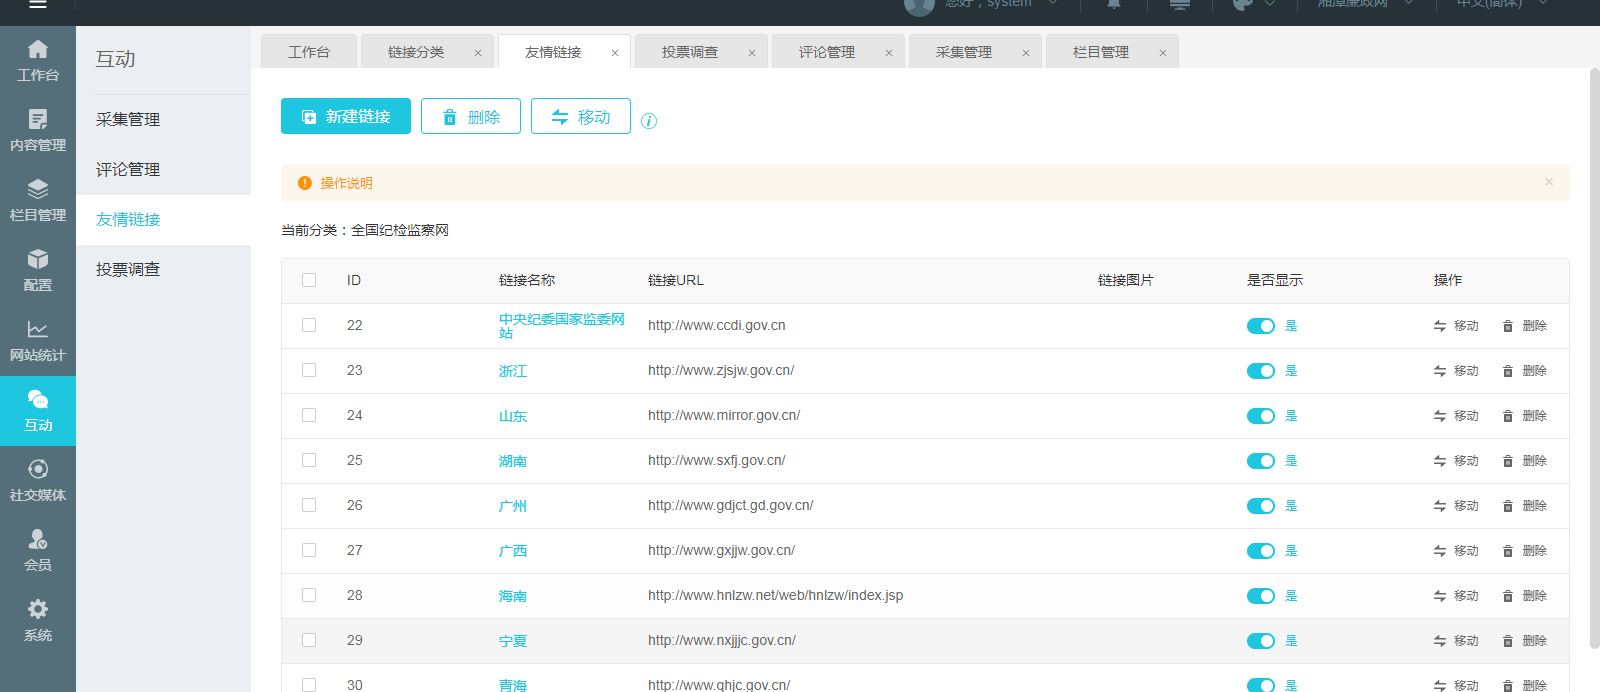Viewport: 1600px width, 692px height.
Task: Turn off display switch for ID 22
Action: tap(1260, 326)
